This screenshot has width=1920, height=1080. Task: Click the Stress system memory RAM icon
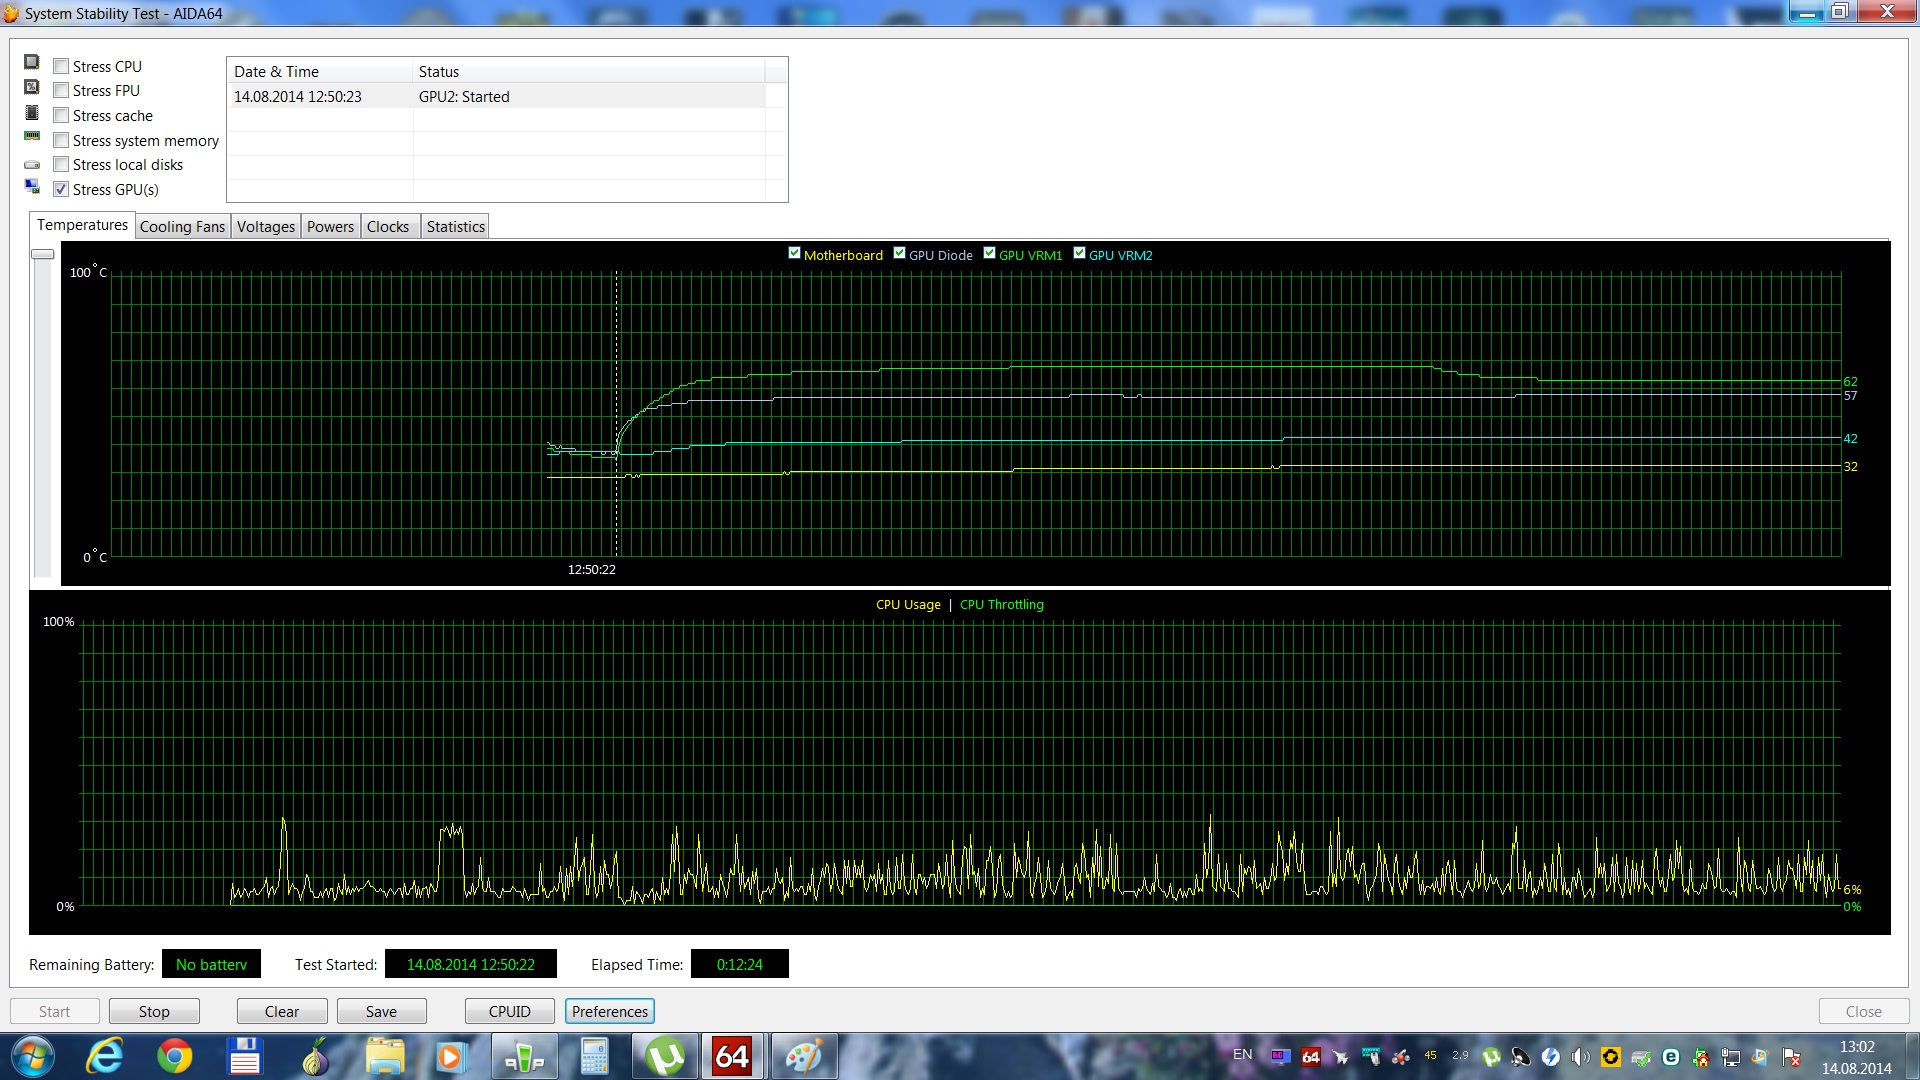pyautogui.click(x=32, y=136)
